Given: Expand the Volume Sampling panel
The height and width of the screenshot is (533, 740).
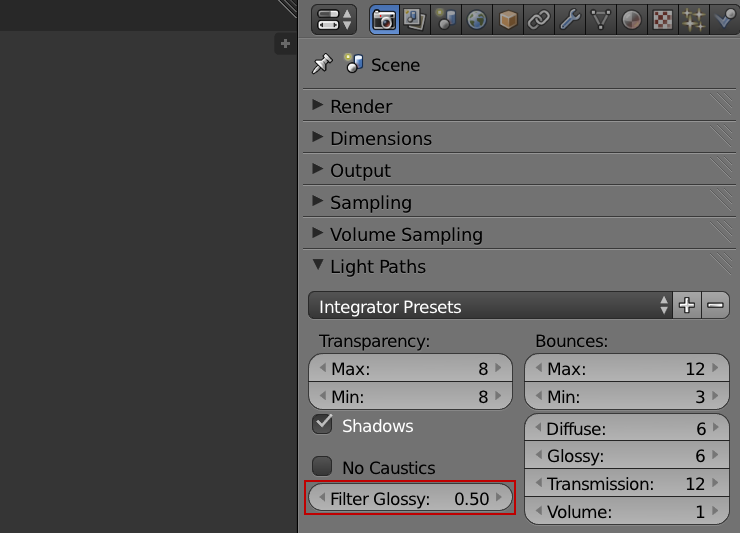Looking at the screenshot, I should 317,233.
